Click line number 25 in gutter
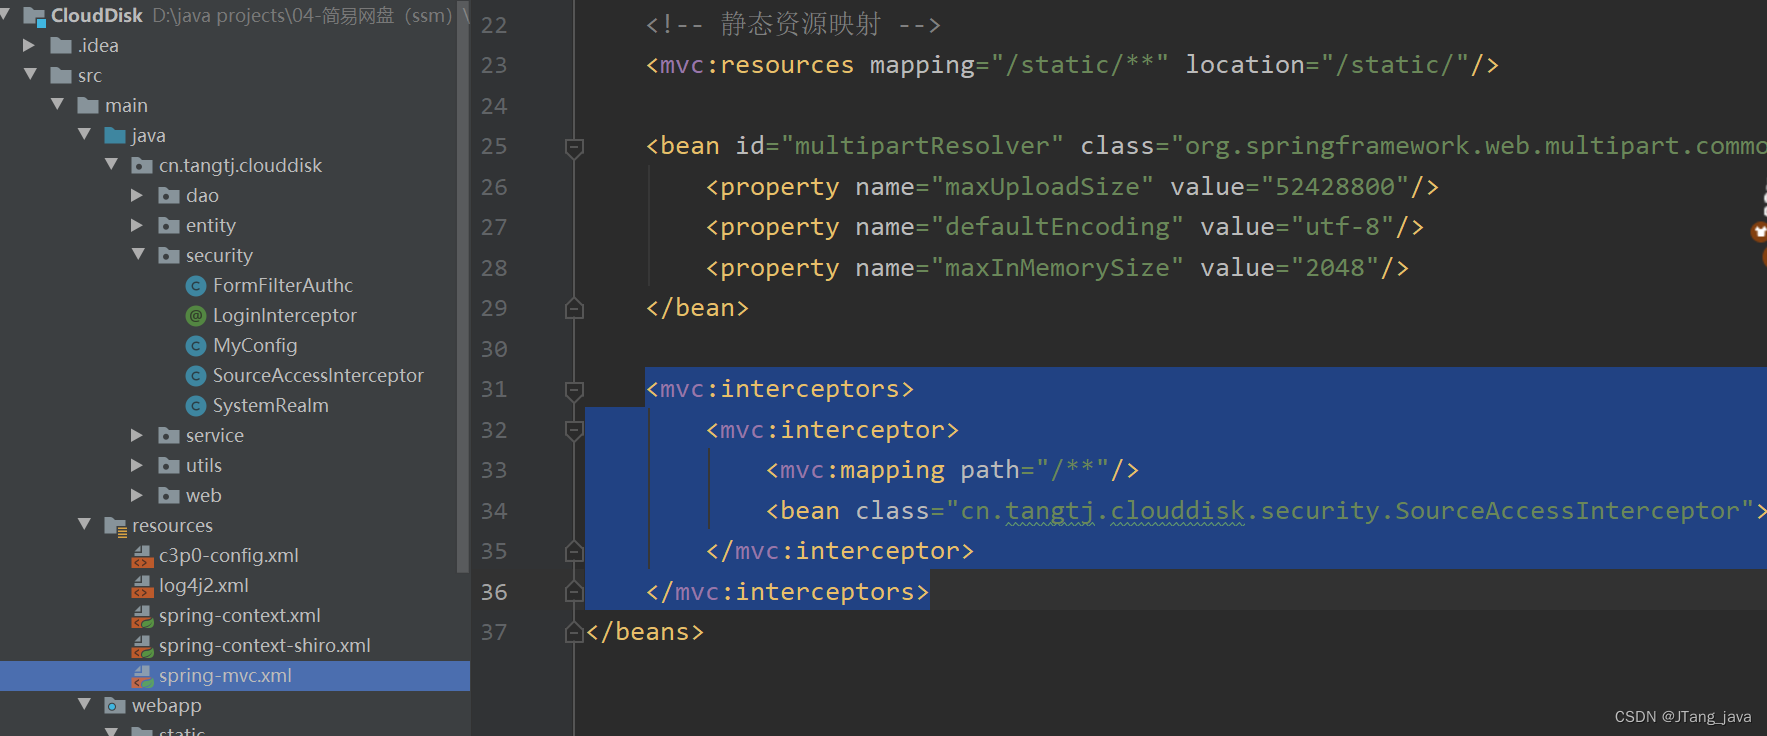This screenshot has height=736, width=1767. pyautogui.click(x=494, y=146)
